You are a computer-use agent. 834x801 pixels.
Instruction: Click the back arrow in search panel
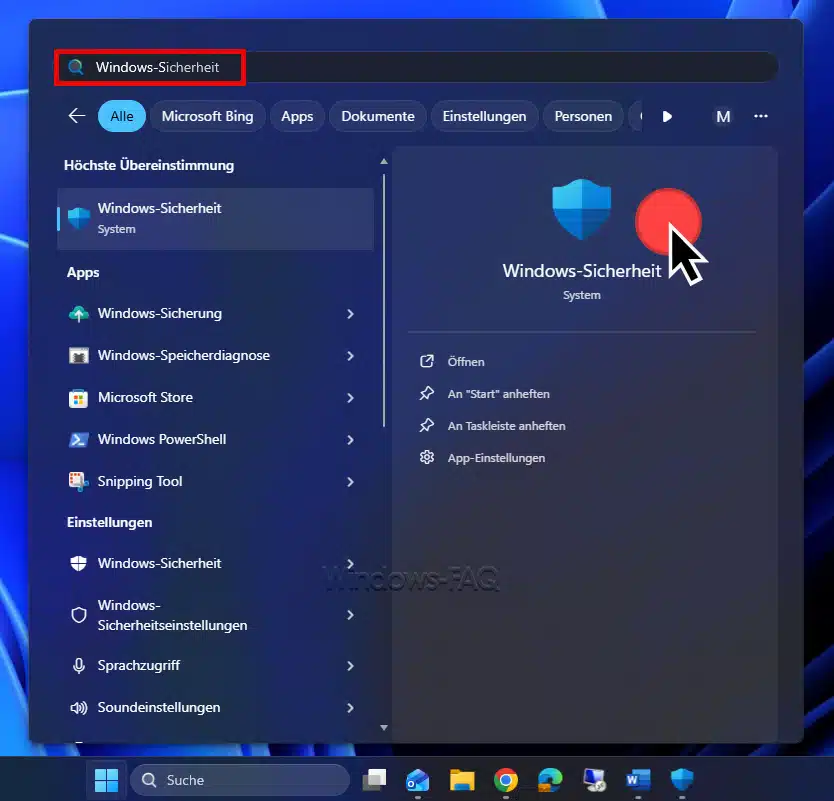click(77, 116)
